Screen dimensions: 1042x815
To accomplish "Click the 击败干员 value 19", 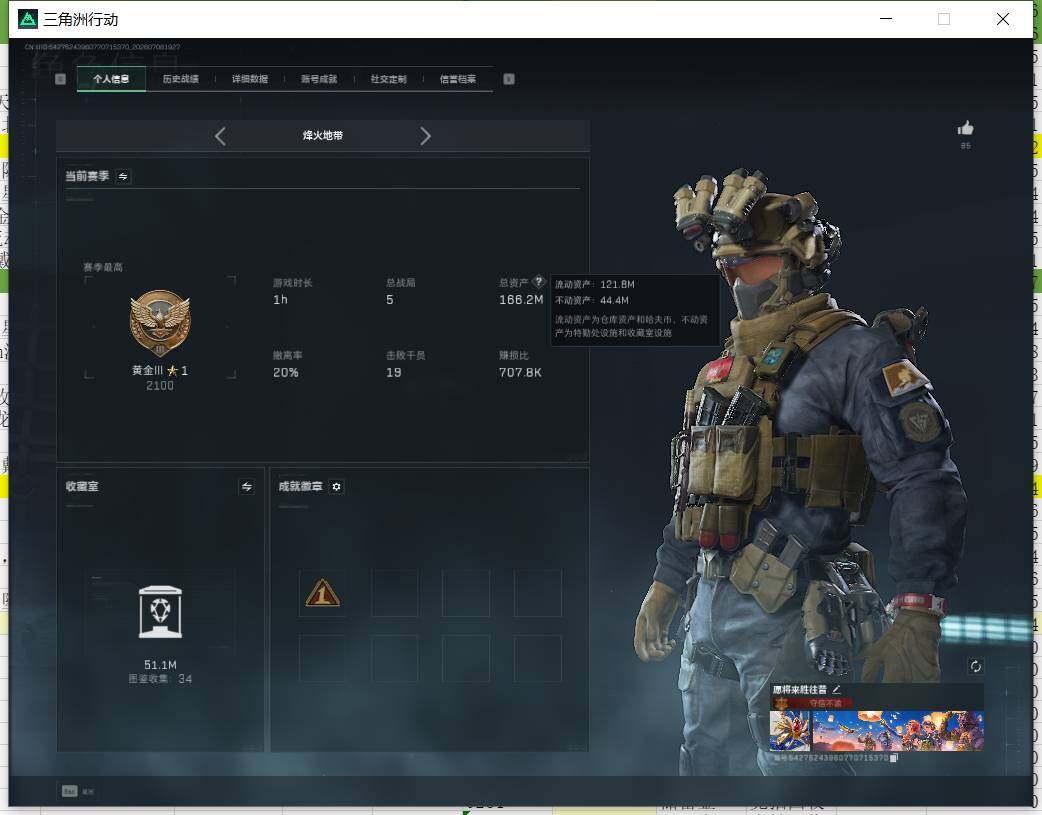I will (x=393, y=373).
